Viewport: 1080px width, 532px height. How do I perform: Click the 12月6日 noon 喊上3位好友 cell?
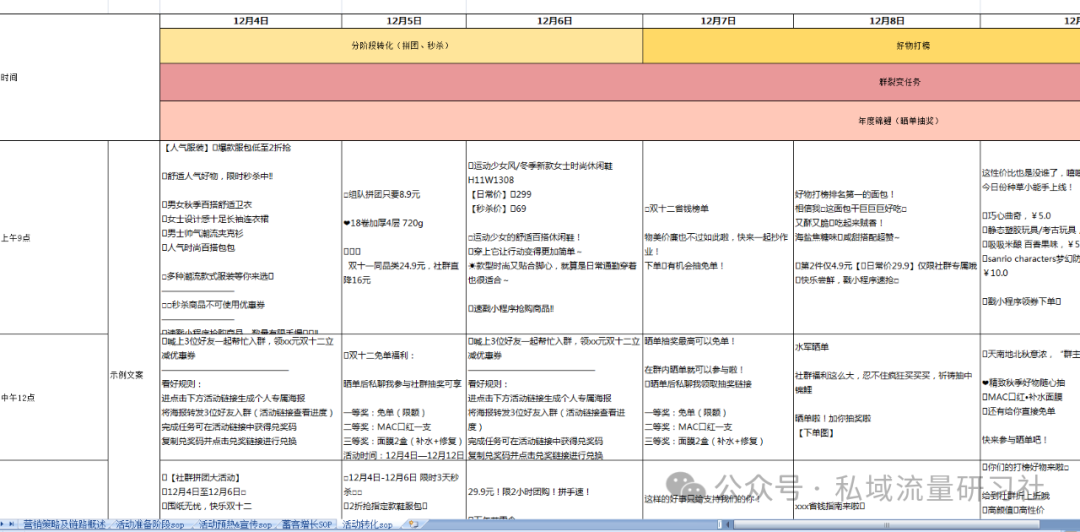click(x=554, y=397)
